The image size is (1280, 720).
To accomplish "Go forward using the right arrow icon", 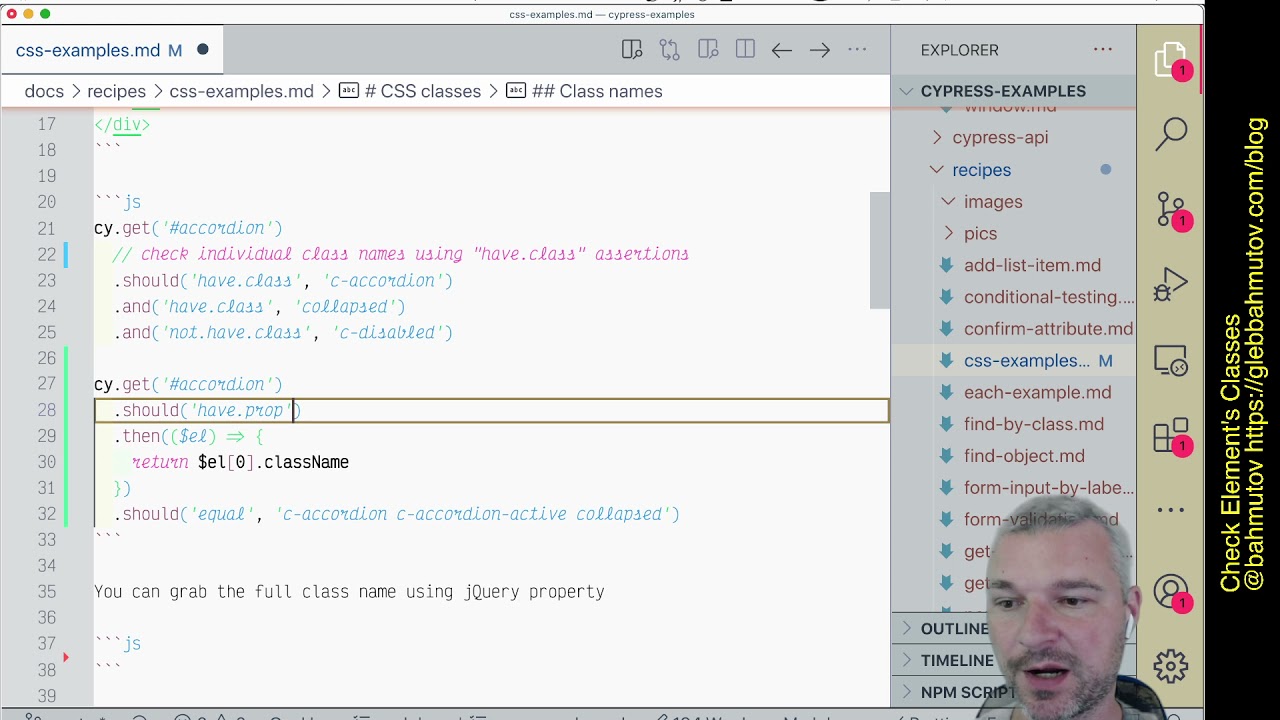I will [x=820, y=50].
